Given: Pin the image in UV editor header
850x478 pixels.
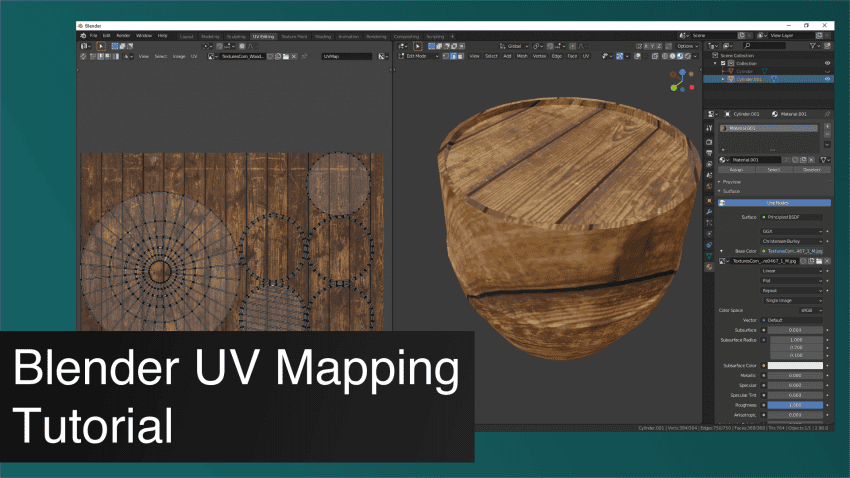Looking at the screenshot, I should tap(304, 56).
